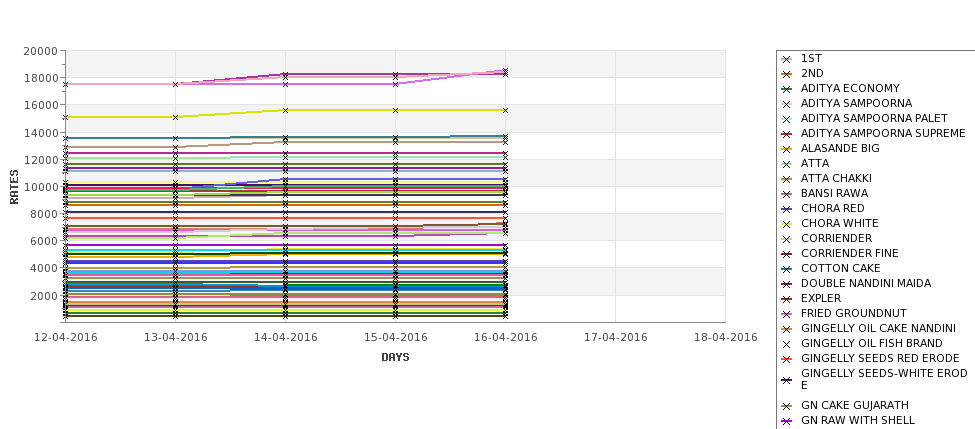Click the 14-04-2016 date label
The width and height of the screenshot is (975, 429).
286,338
